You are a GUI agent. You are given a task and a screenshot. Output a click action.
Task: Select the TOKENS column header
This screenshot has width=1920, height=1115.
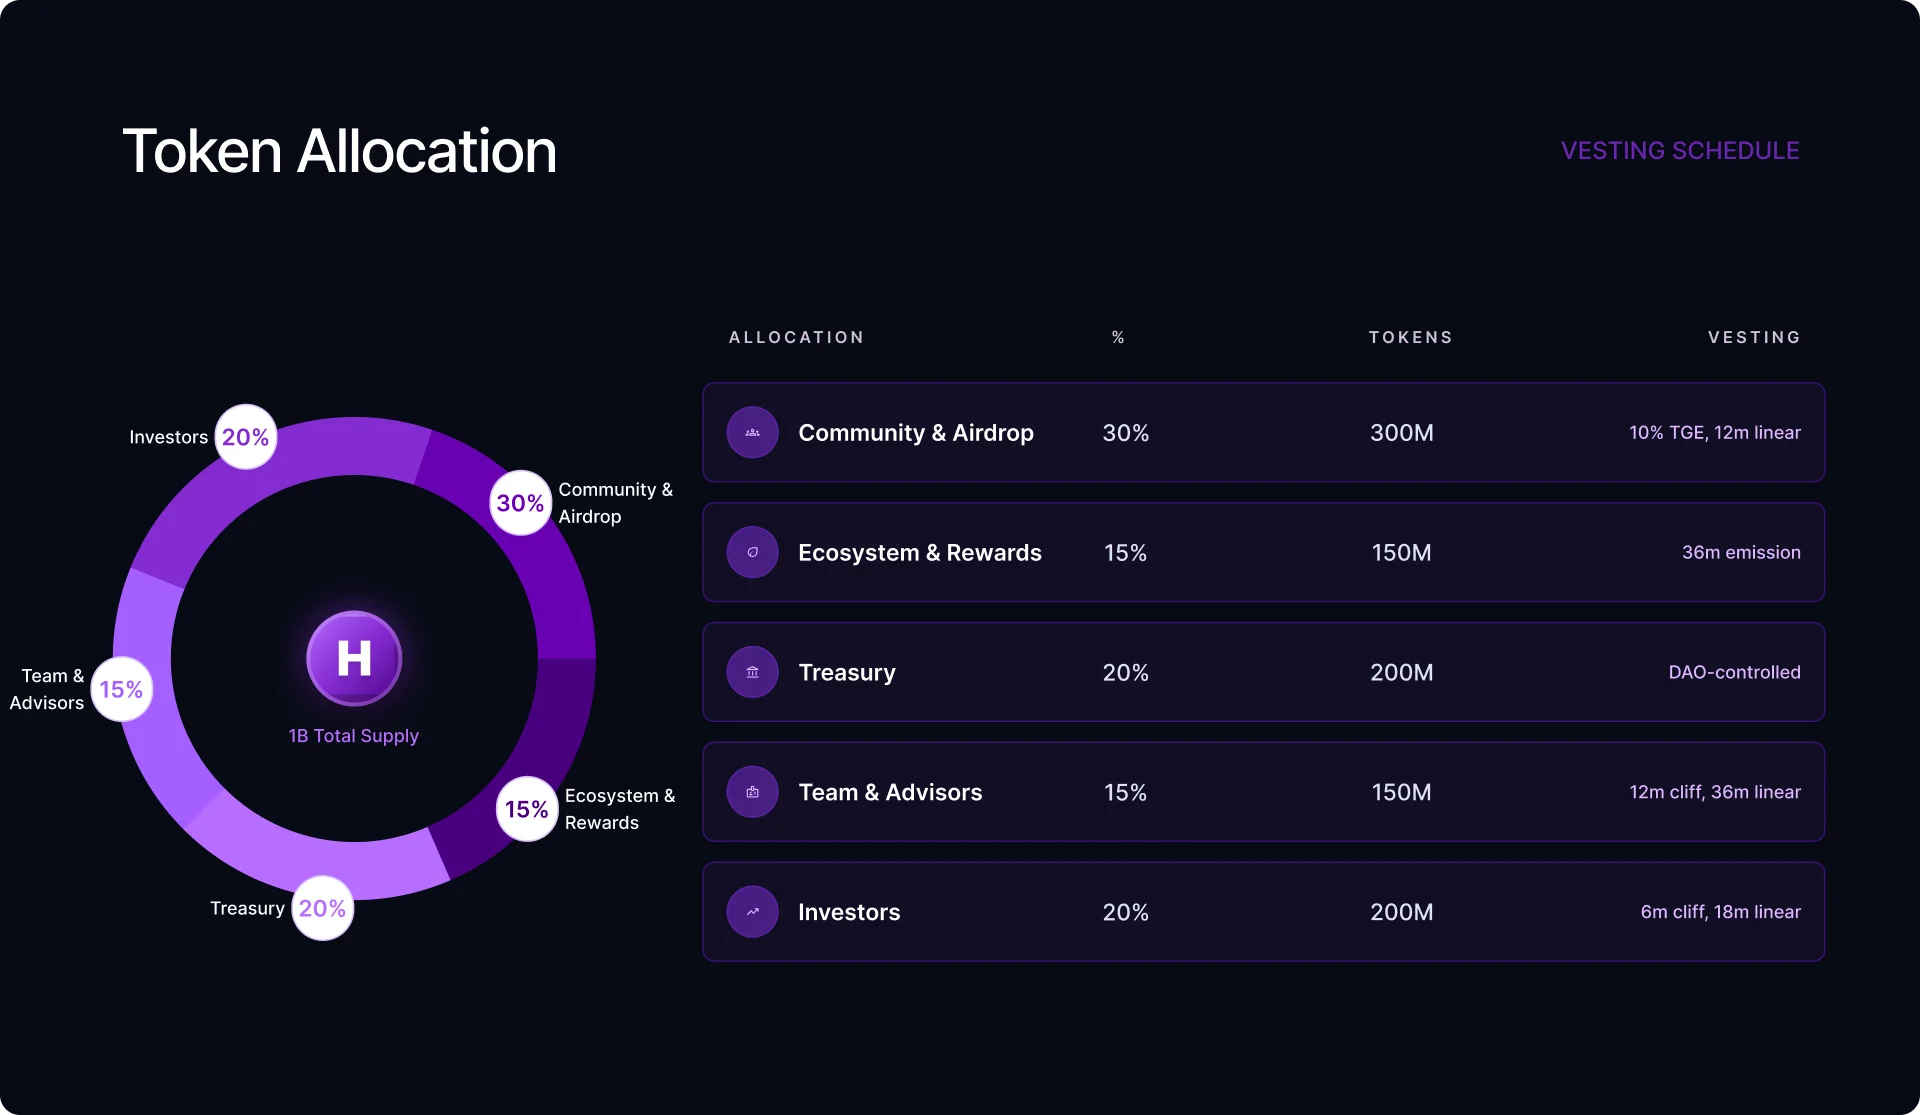point(1410,337)
